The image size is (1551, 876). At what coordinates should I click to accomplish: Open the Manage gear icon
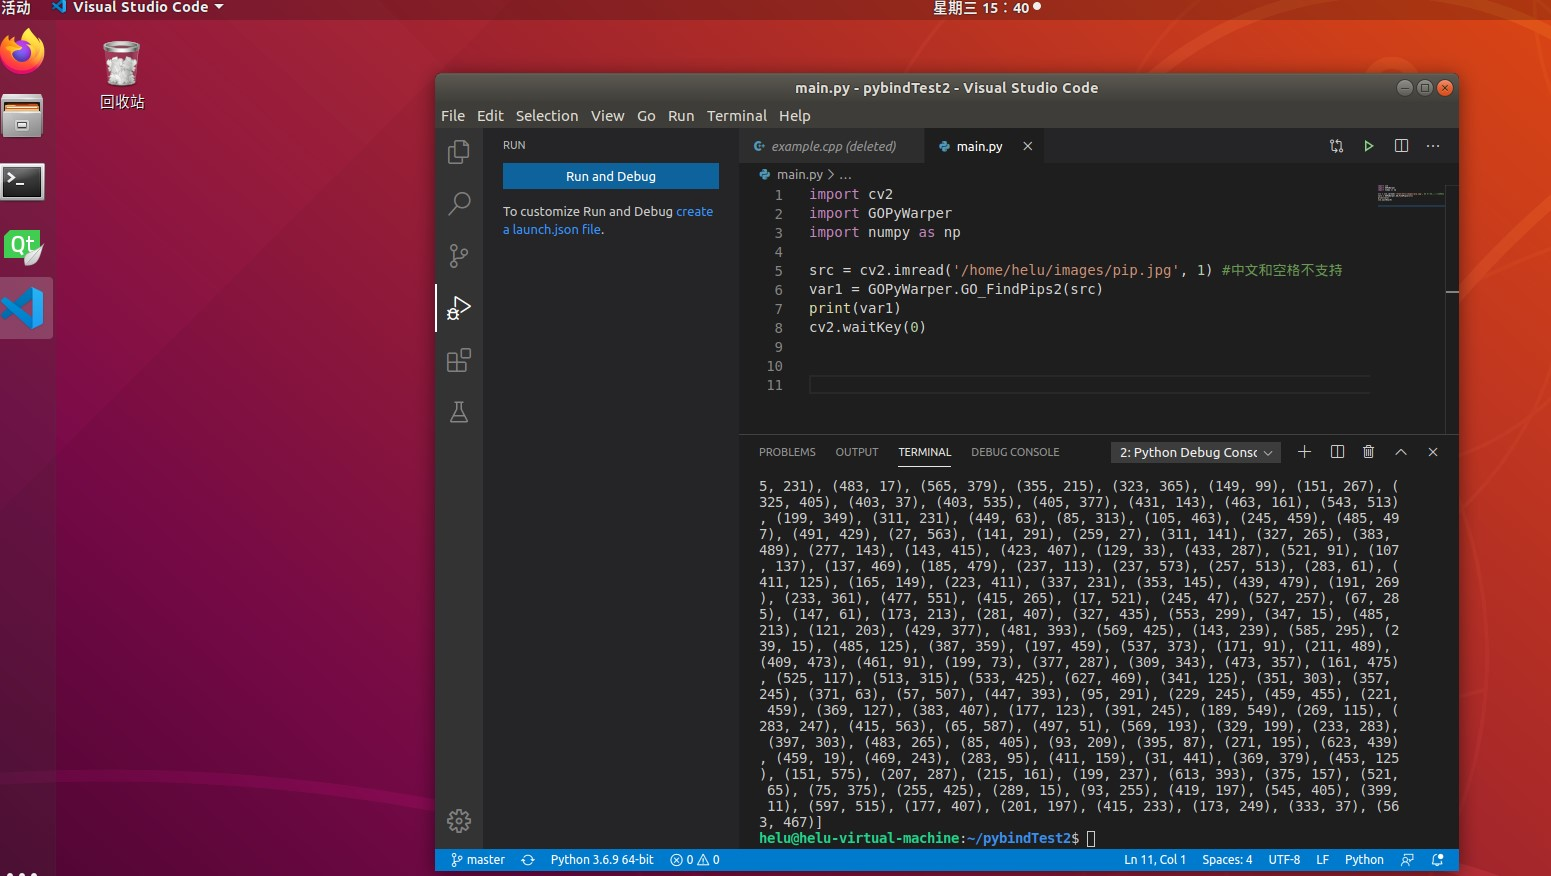459,821
